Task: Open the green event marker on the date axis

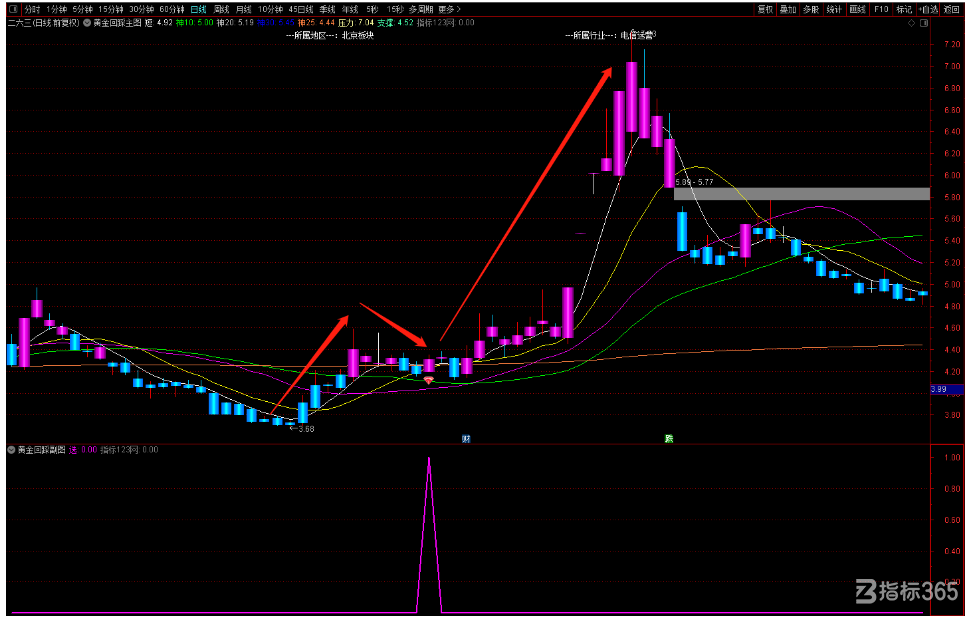Action: tap(669, 439)
